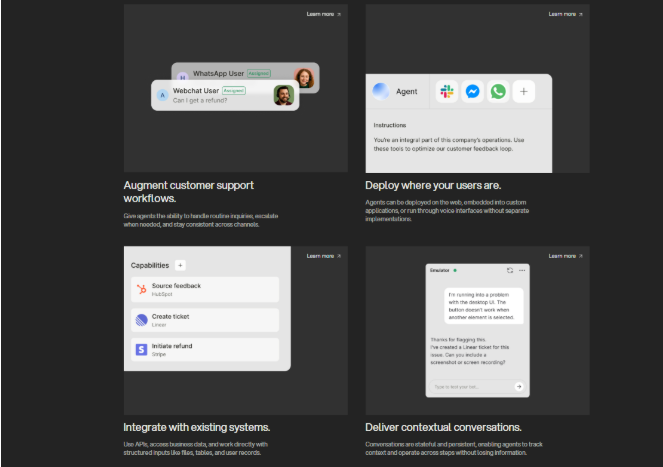Click the Slack icon in Agent panel

point(446,92)
